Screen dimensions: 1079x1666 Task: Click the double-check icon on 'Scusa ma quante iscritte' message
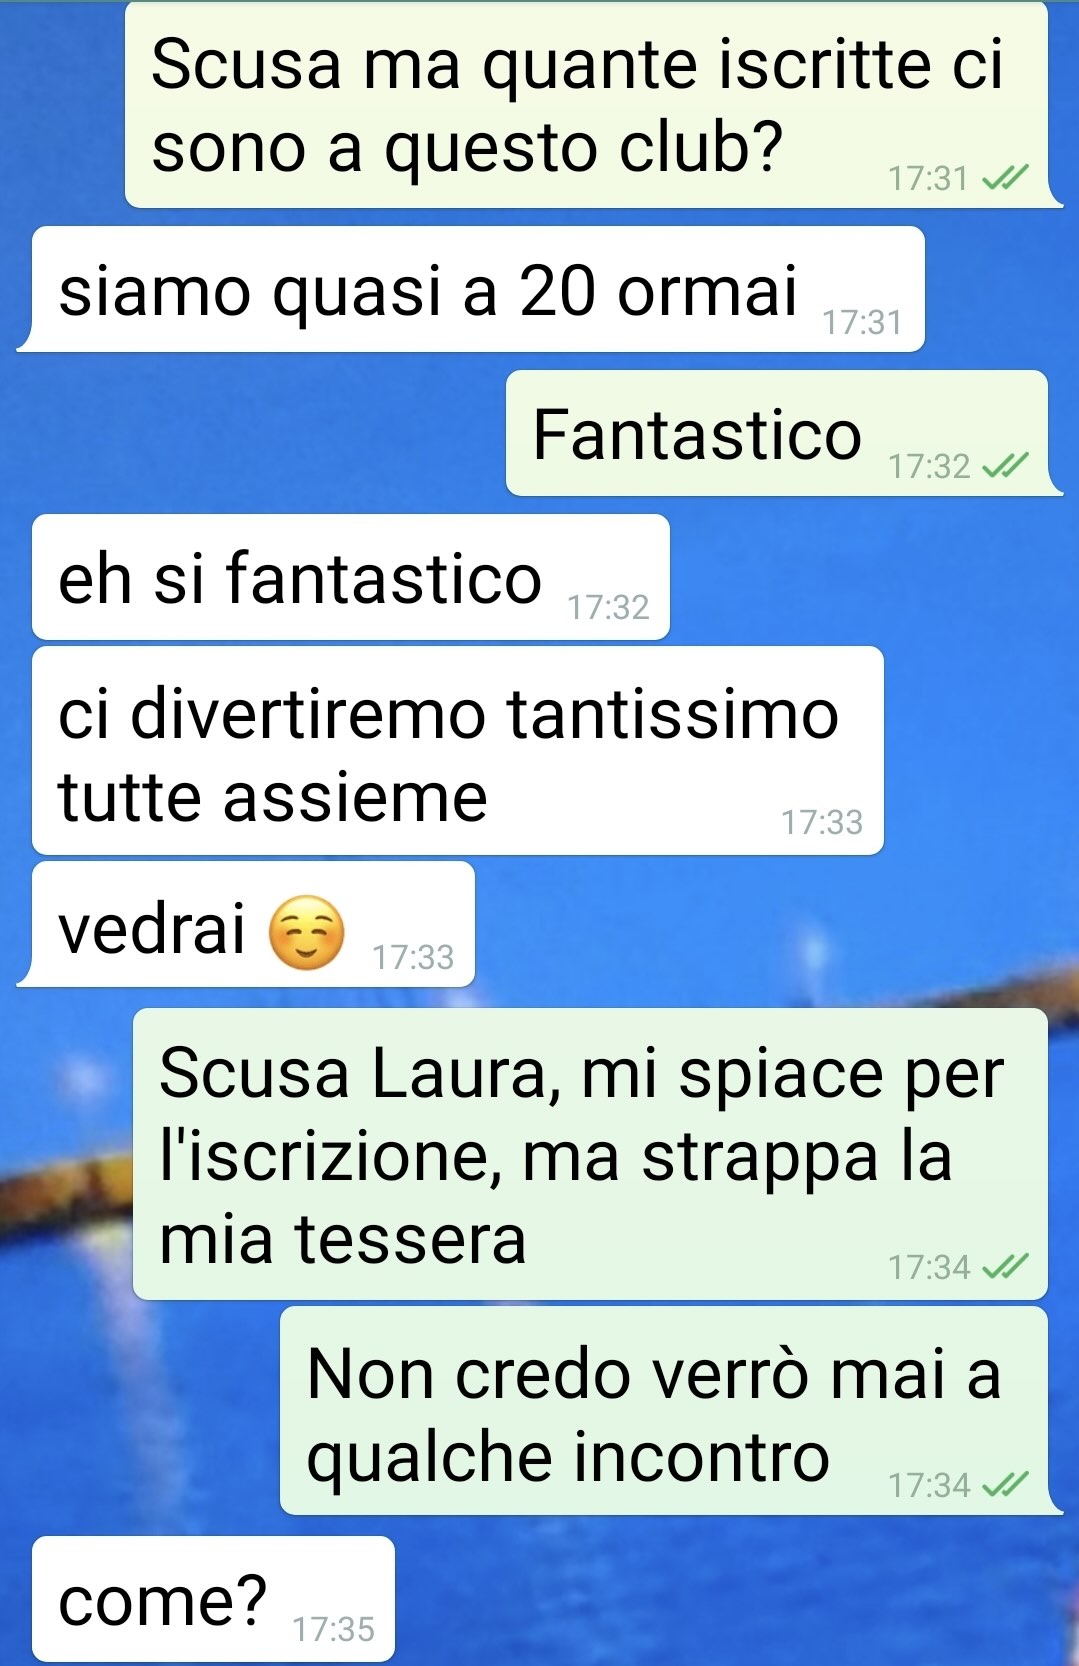[x=1005, y=178]
